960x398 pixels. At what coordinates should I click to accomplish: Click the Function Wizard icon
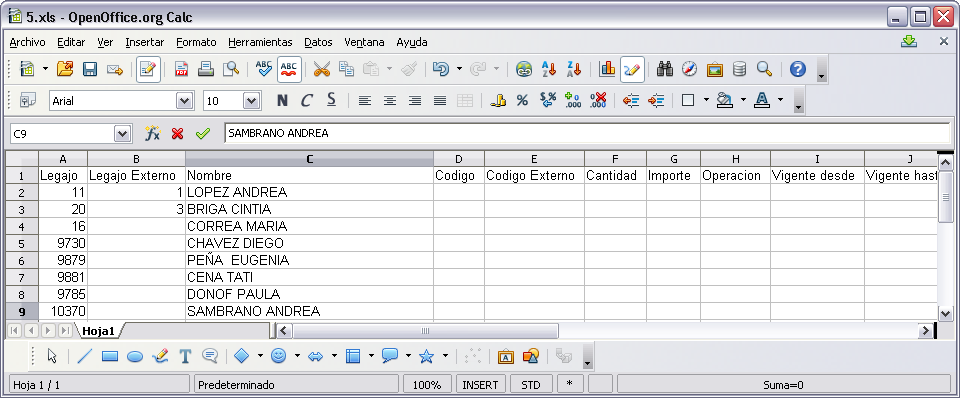click(x=152, y=133)
